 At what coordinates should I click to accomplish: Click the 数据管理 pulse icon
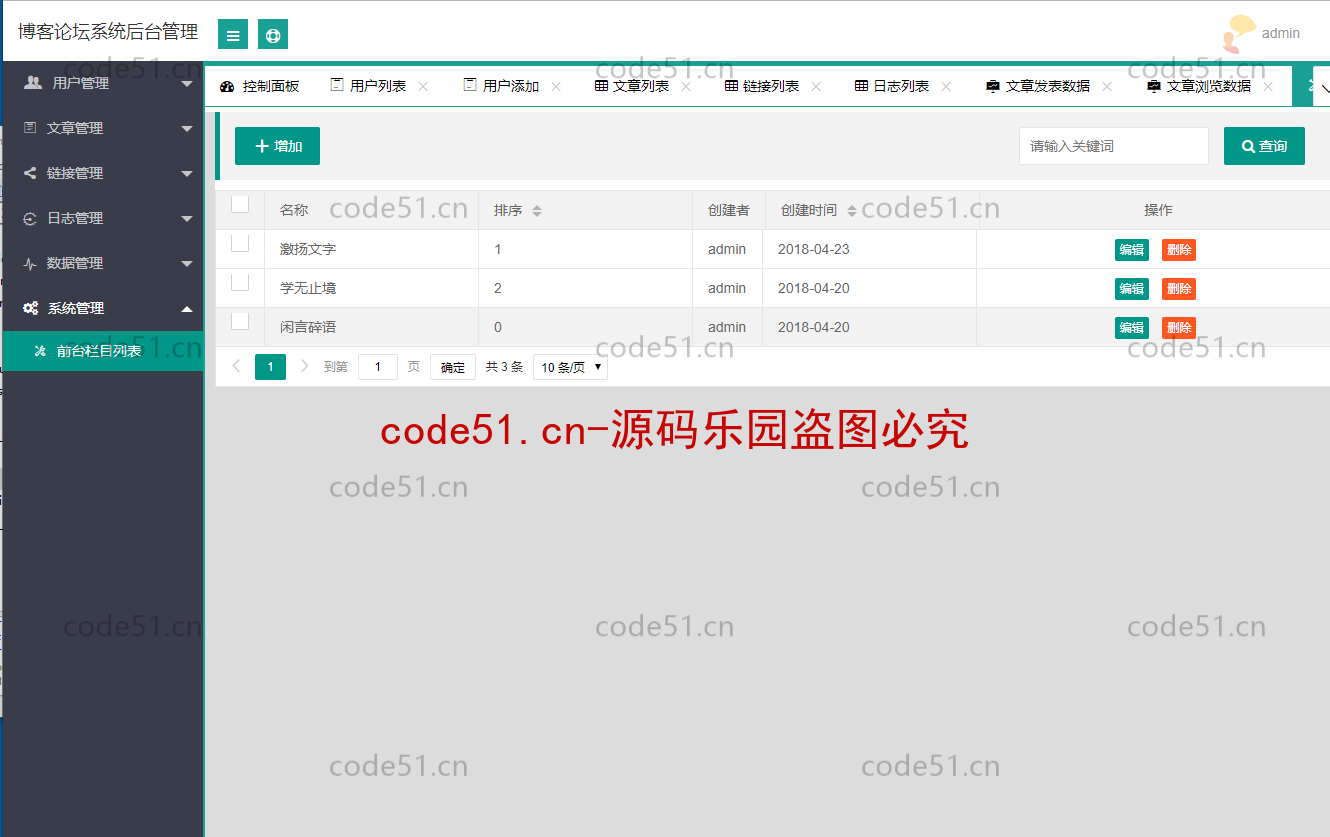30,263
